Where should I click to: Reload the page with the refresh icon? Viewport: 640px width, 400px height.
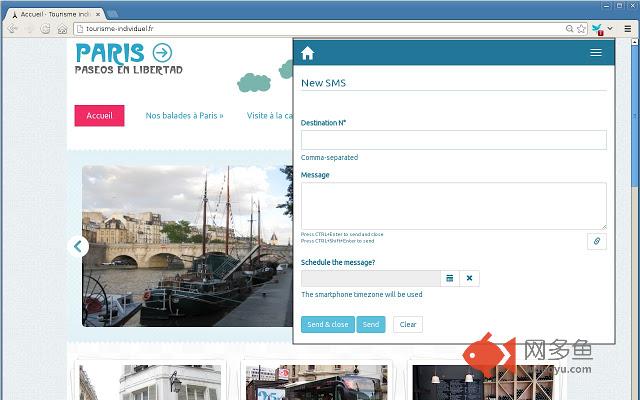click(45, 29)
